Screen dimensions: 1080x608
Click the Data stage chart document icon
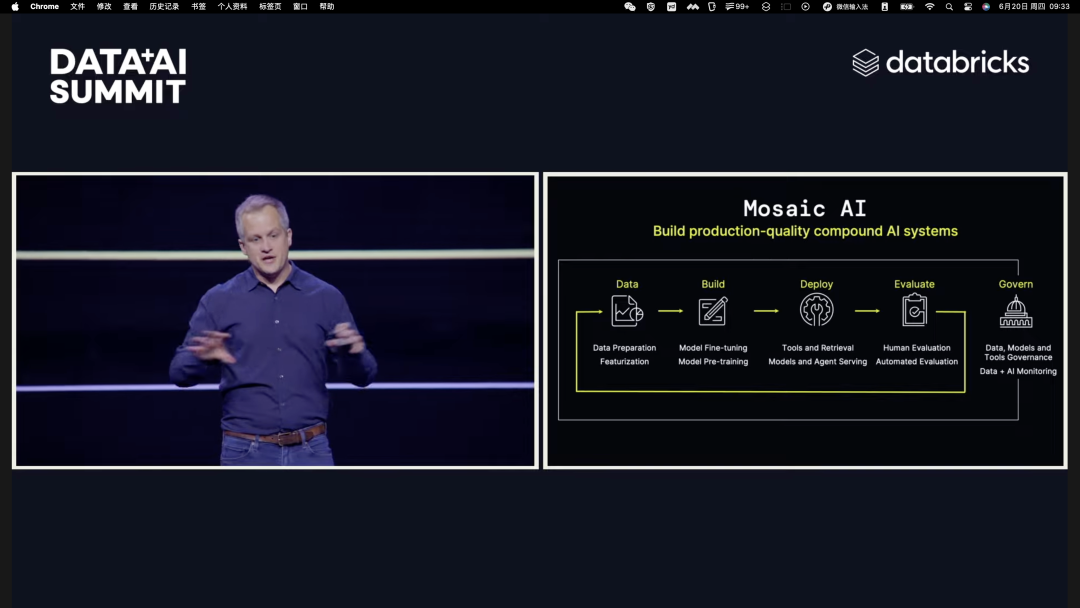click(627, 311)
